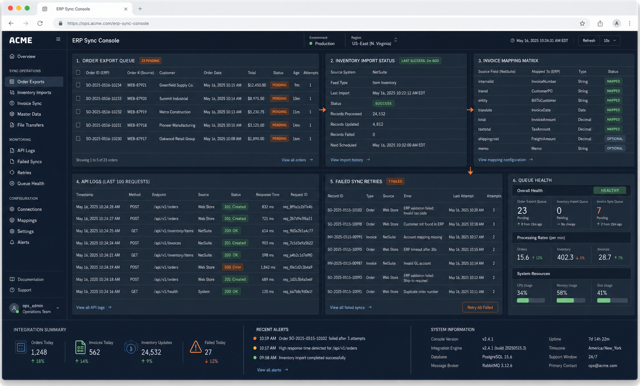Screen dimensions: 640x386
Task: Click the shippingcost OPTIONAL status badge
Action: pos(614,139)
